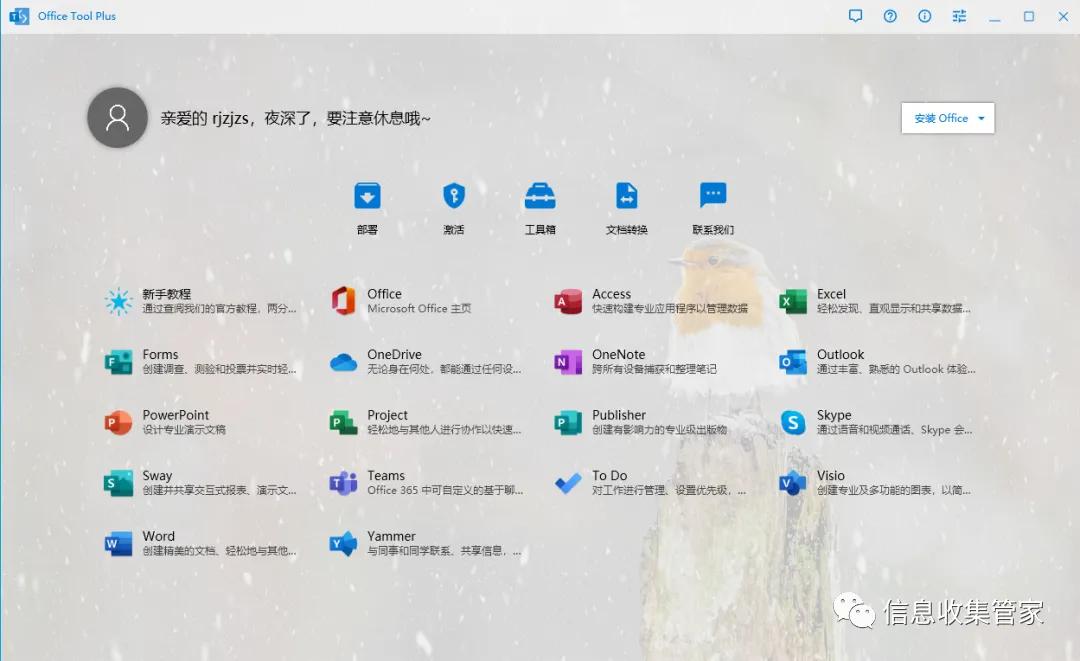Click '创建有影响力的专业级出版物' description text
Screen dimensions: 1080x661
click(659, 430)
